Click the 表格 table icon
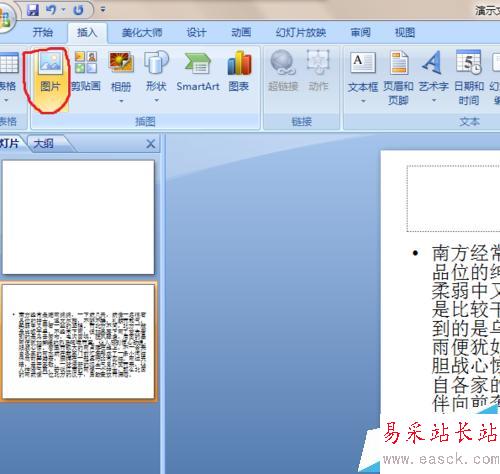Viewport: 500px width, 474px height. click(8, 63)
